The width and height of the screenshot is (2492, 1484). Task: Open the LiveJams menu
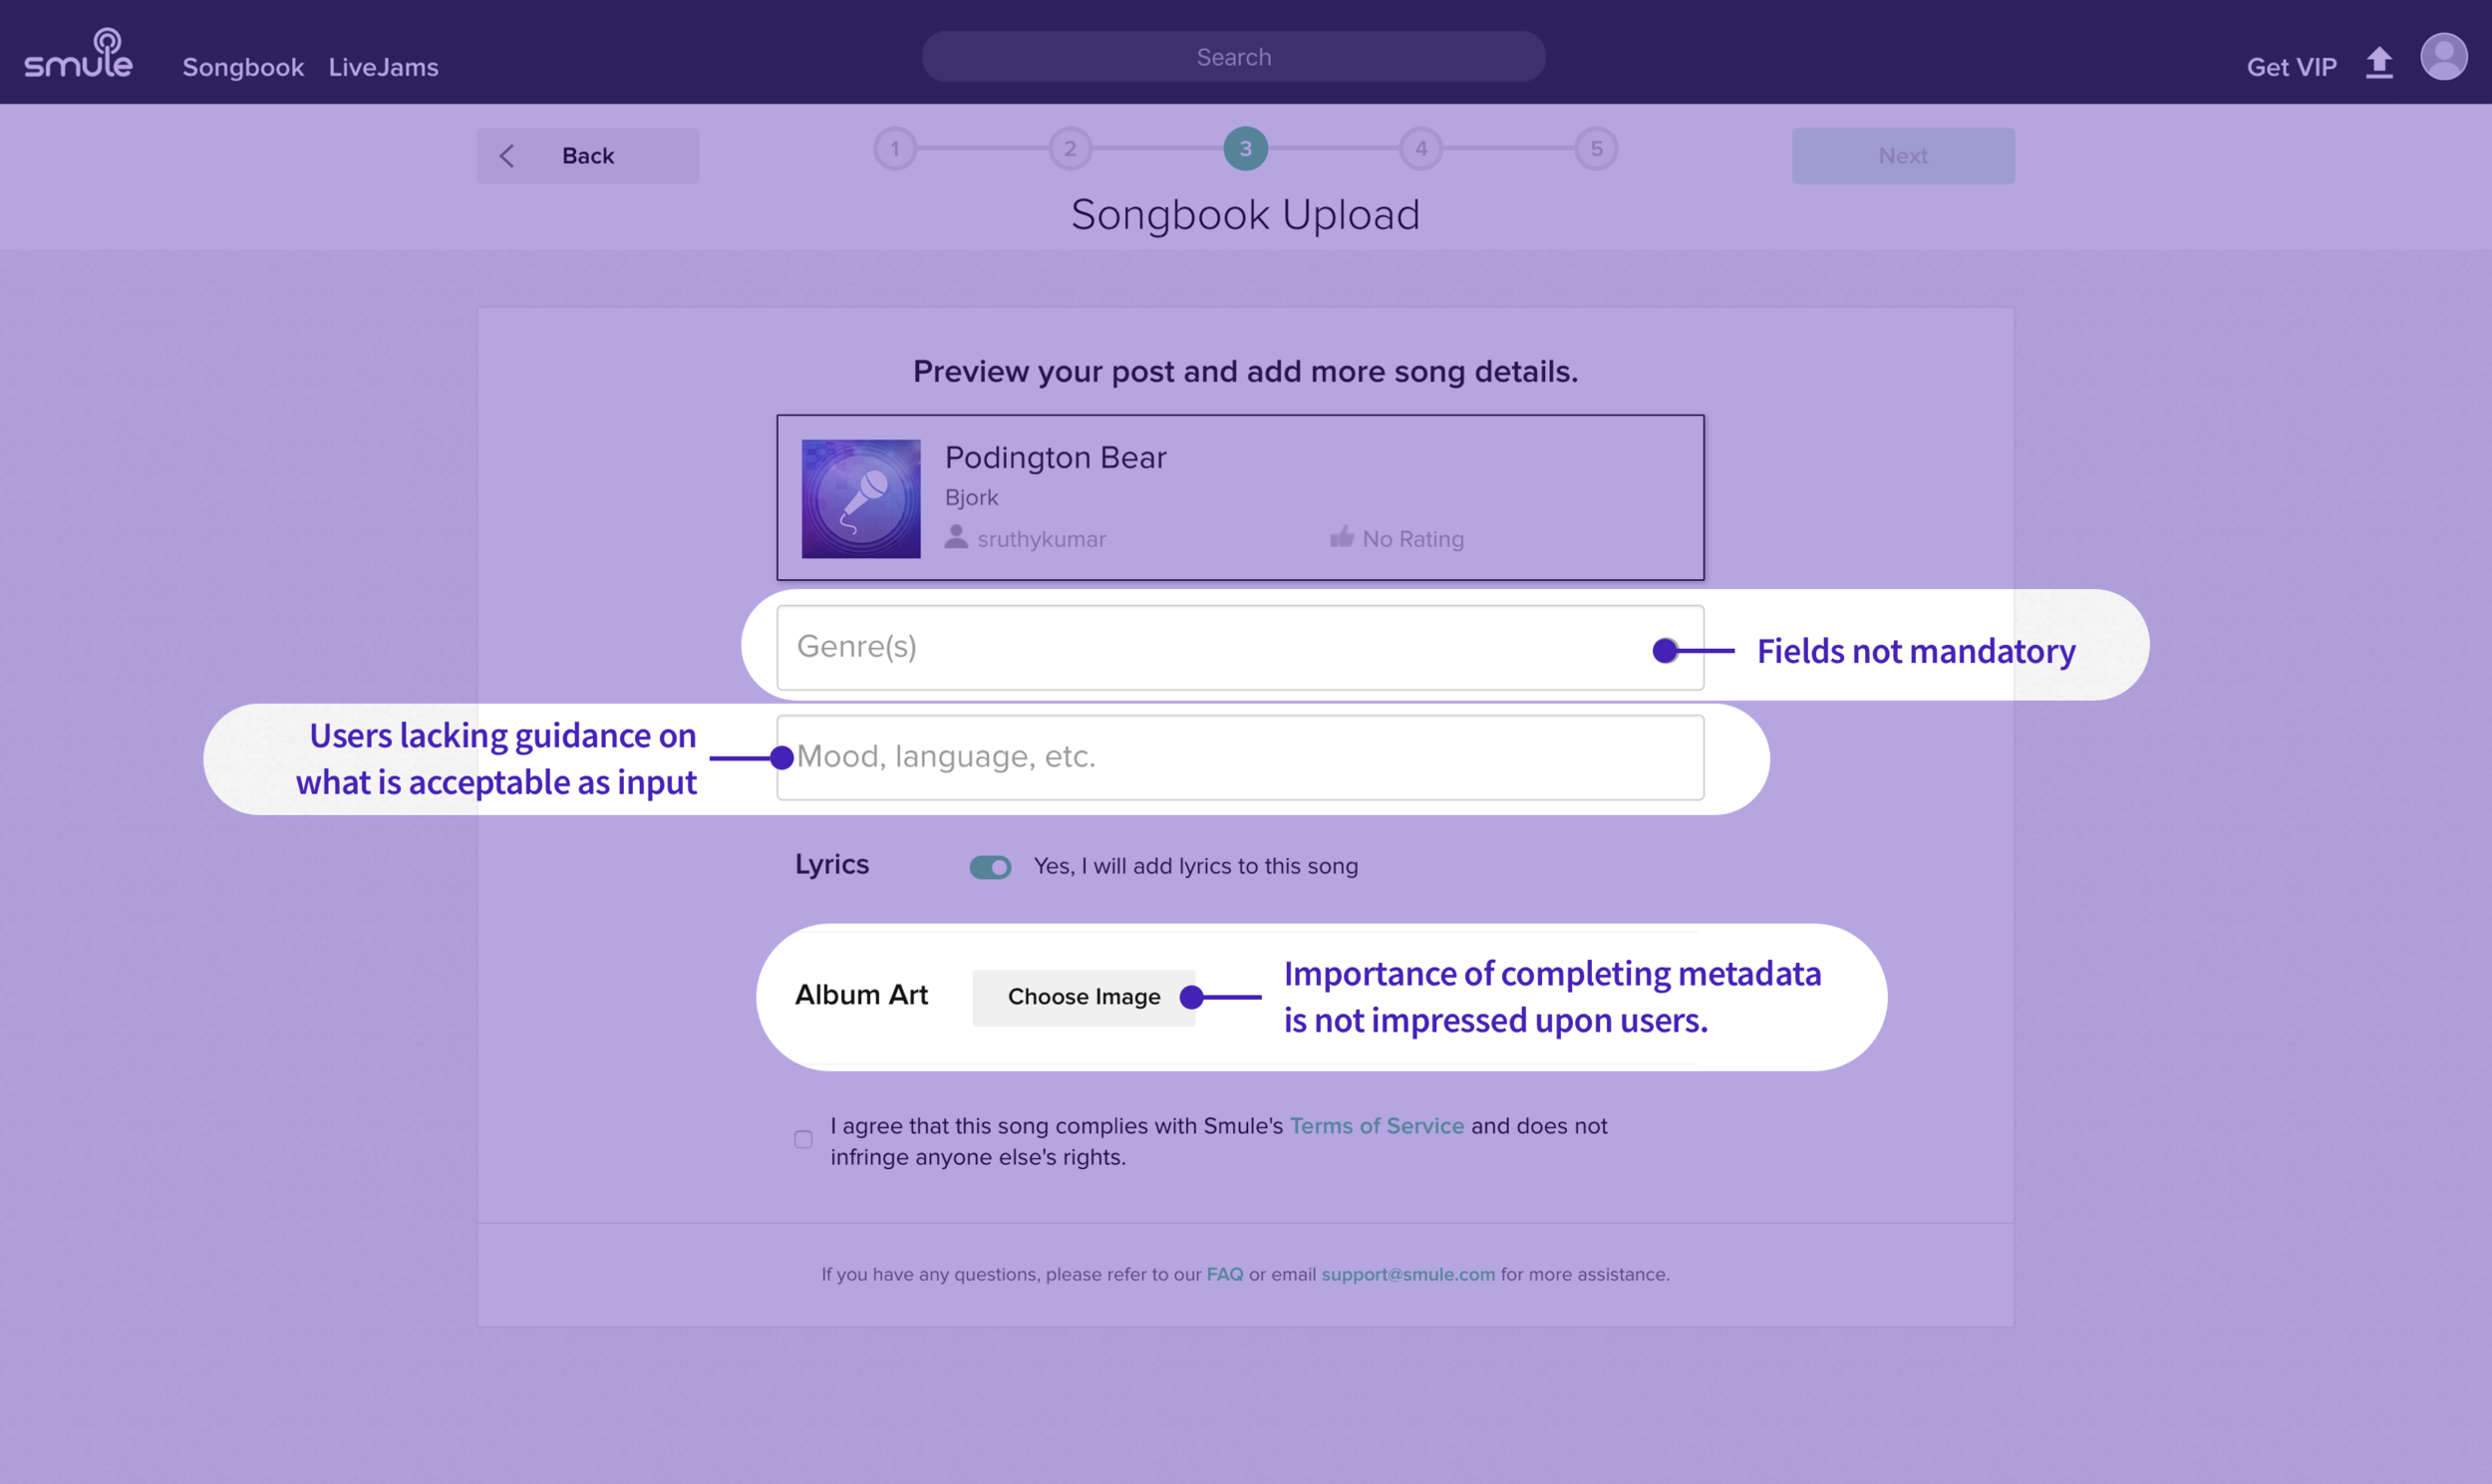[x=384, y=67]
